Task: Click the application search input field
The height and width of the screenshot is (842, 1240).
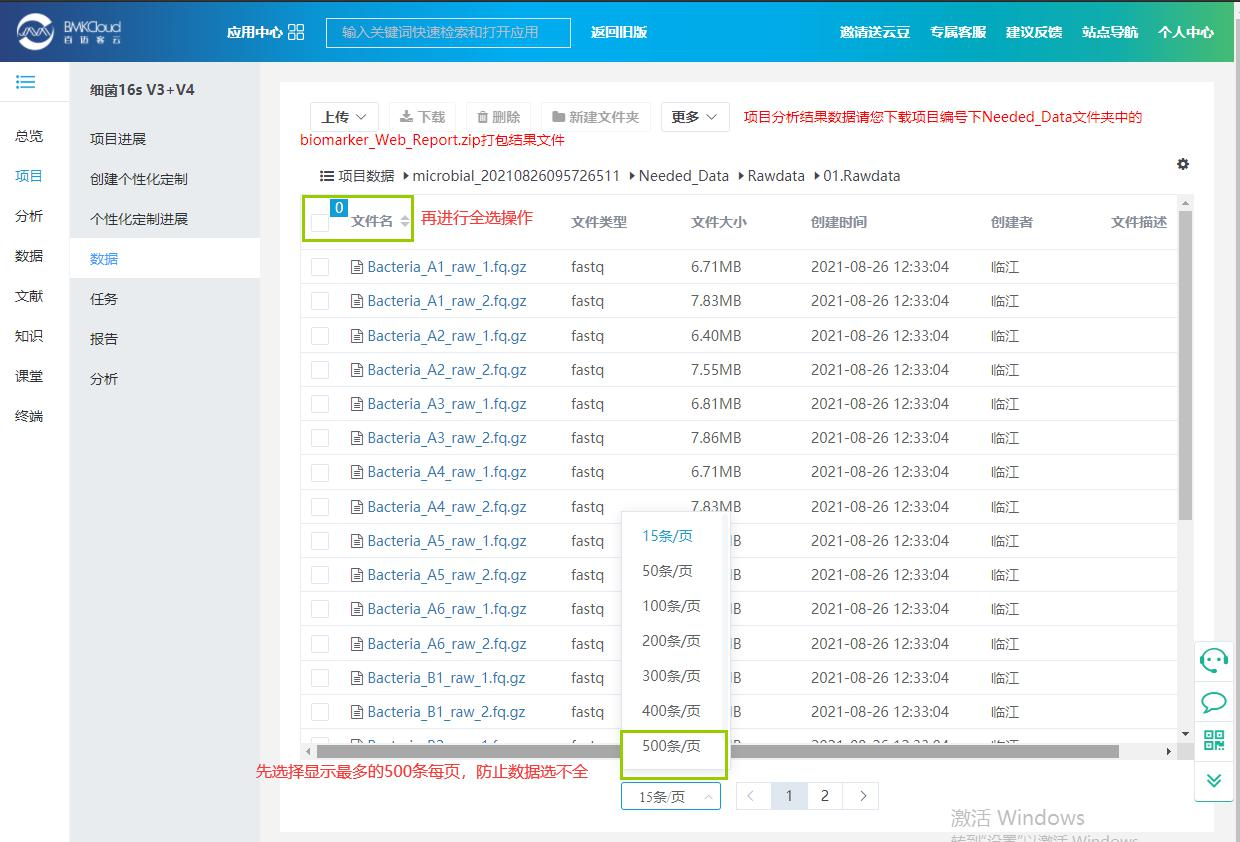Action: pos(448,32)
